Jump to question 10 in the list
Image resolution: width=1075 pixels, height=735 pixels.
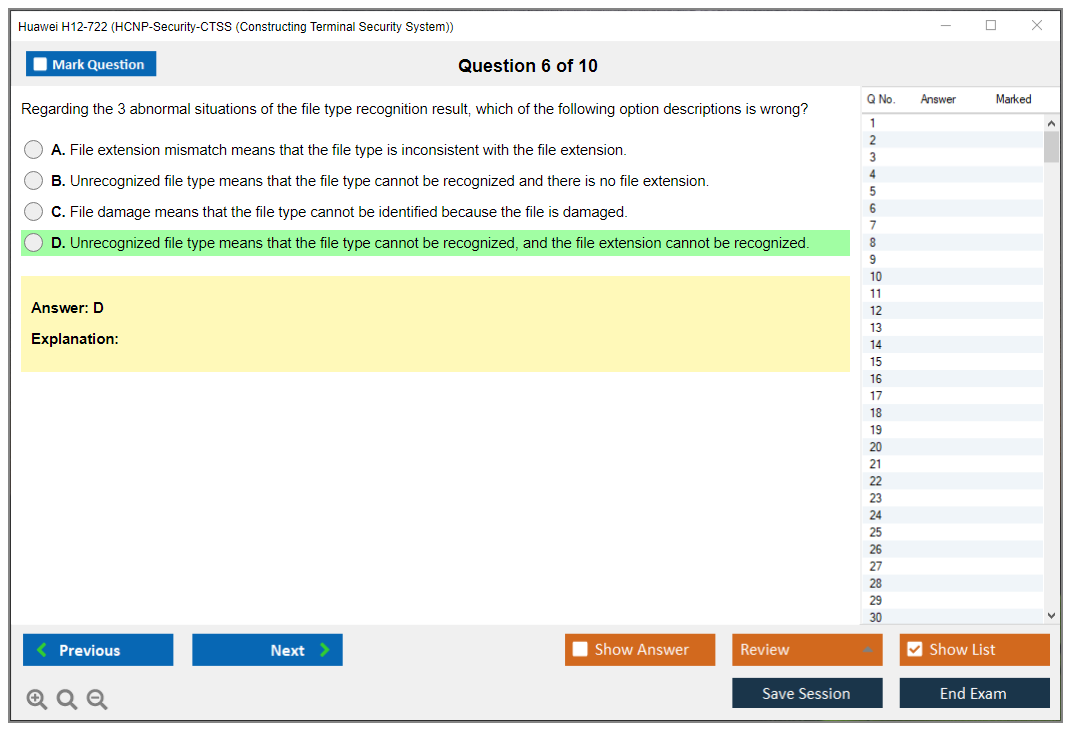click(x=876, y=277)
